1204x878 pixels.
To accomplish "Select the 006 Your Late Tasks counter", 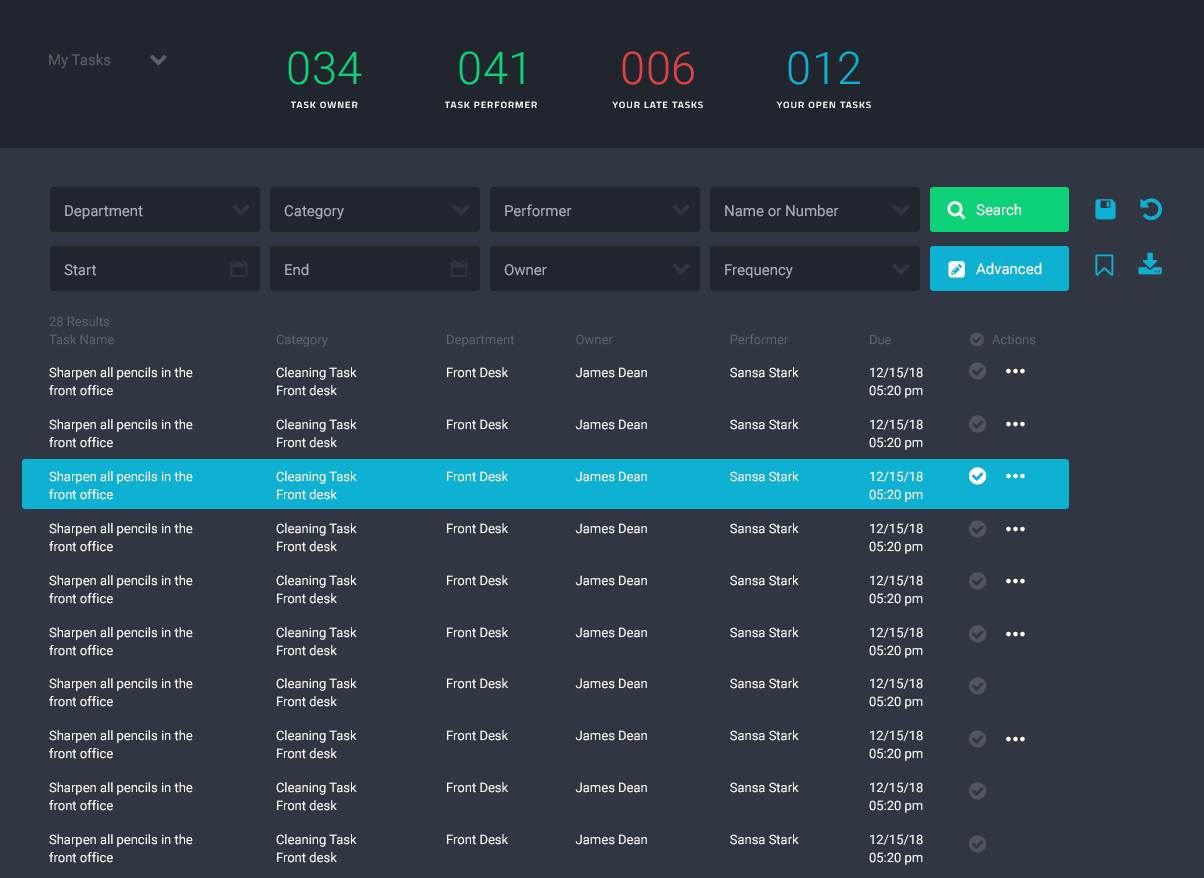I will [658, 78].
